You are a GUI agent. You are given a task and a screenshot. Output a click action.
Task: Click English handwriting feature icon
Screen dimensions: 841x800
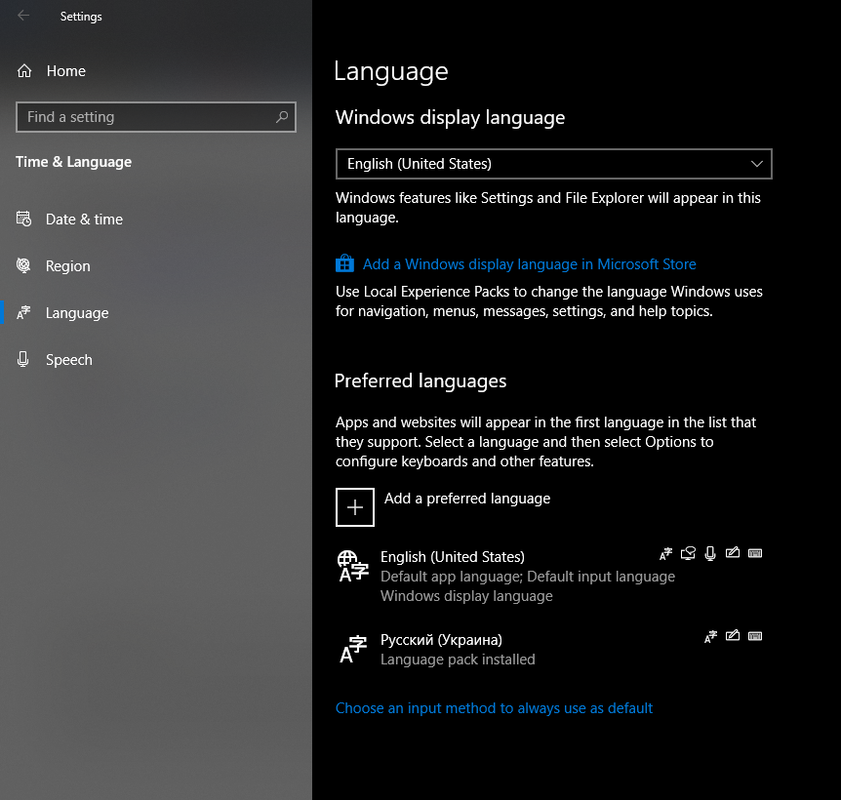coord(733,553)
